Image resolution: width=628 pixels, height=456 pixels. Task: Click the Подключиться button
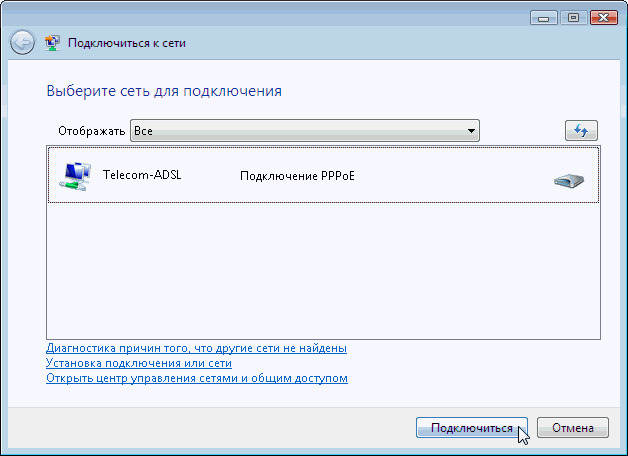tap(472, 428)
